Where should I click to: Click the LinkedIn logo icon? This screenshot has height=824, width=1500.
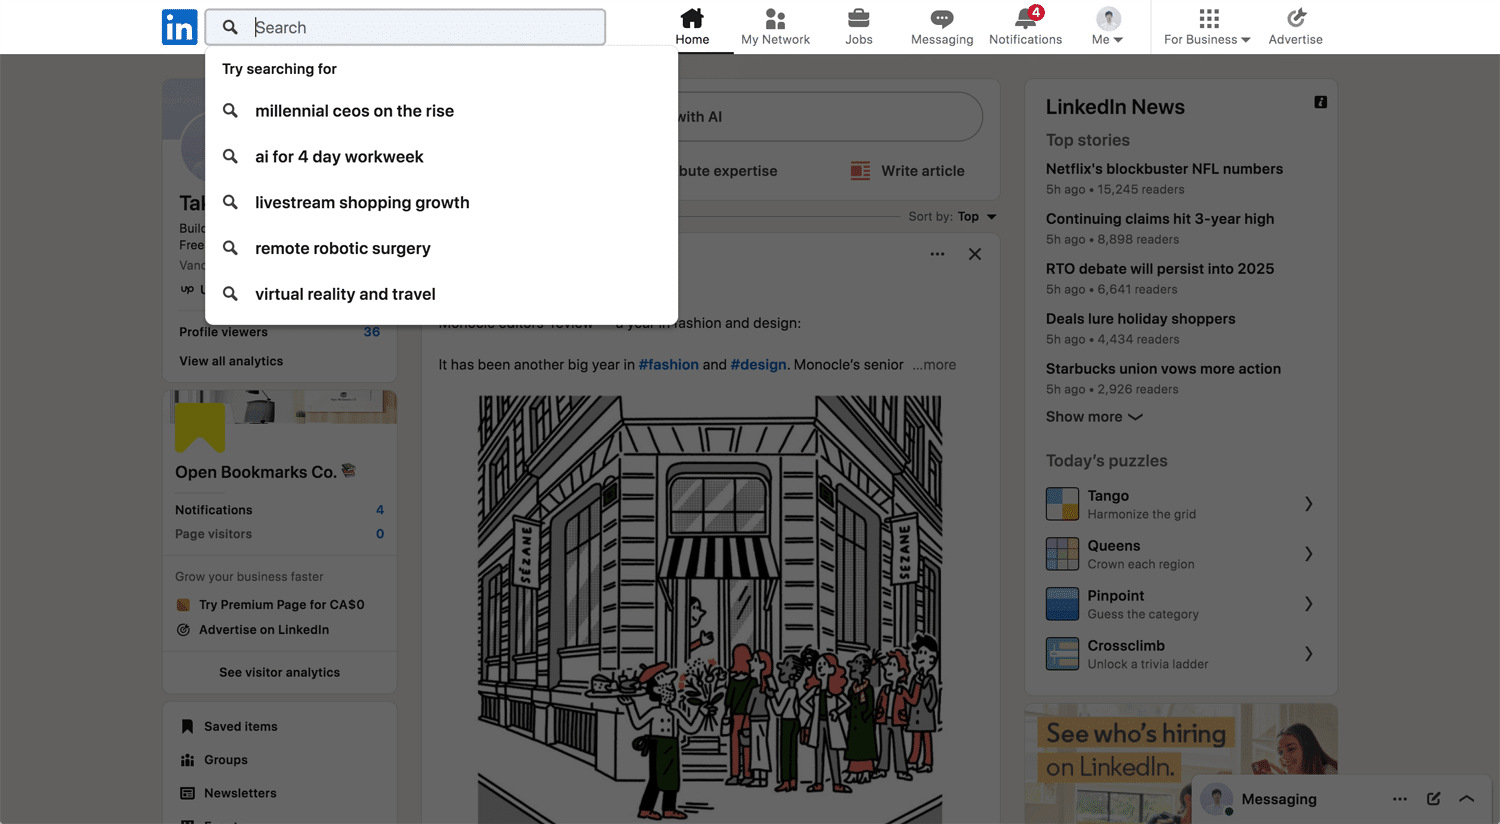[x=179, y=27]
